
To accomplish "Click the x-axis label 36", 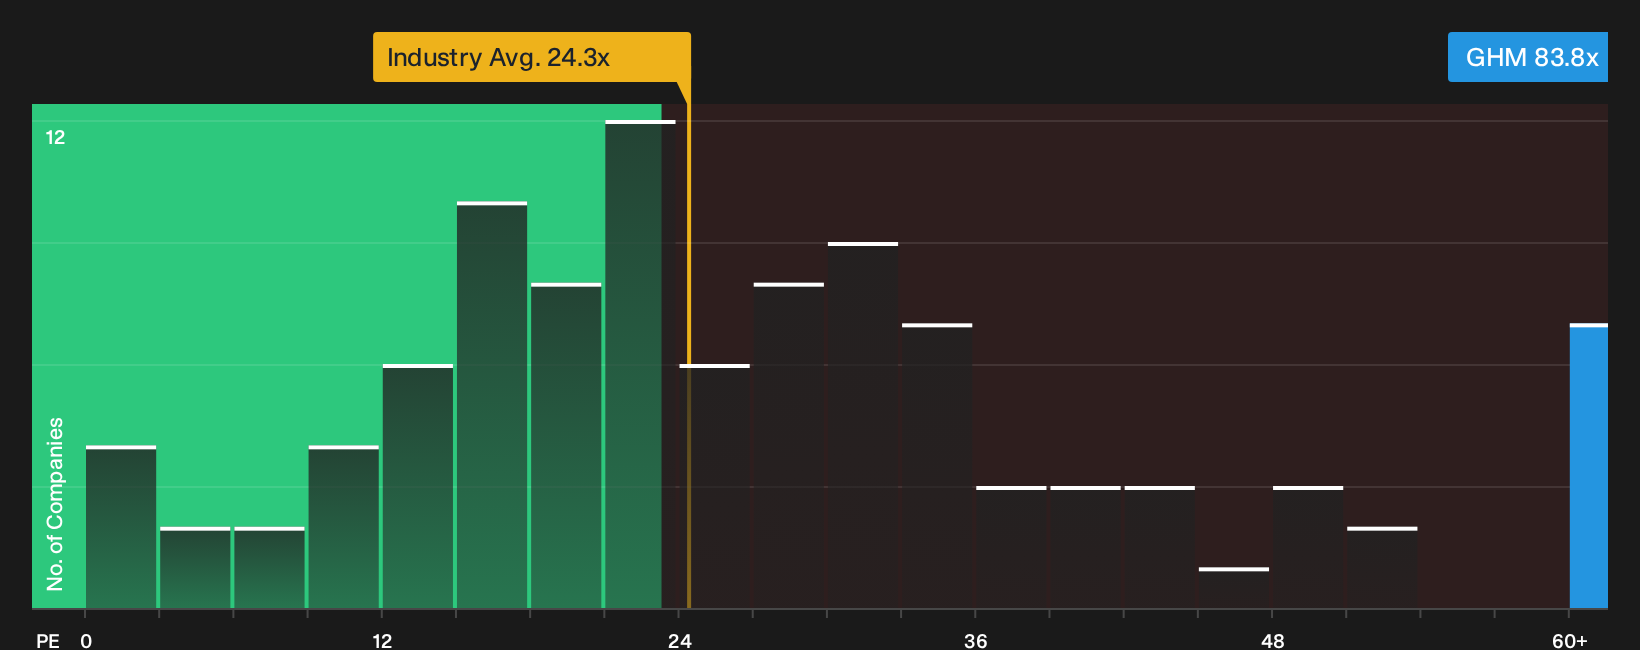I will tap(976, 640).
